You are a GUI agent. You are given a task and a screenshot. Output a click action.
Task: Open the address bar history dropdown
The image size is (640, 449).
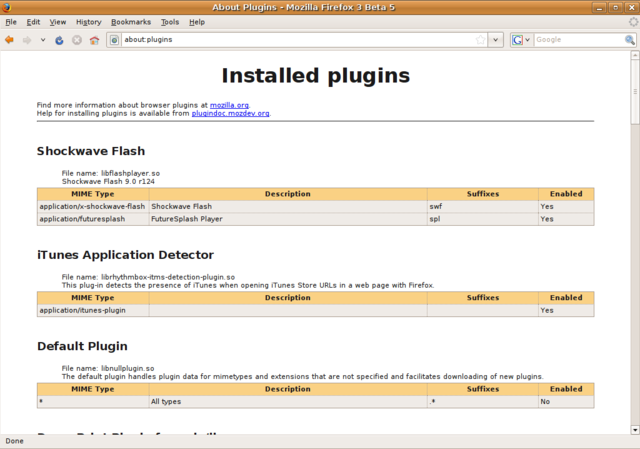(496, 40)
